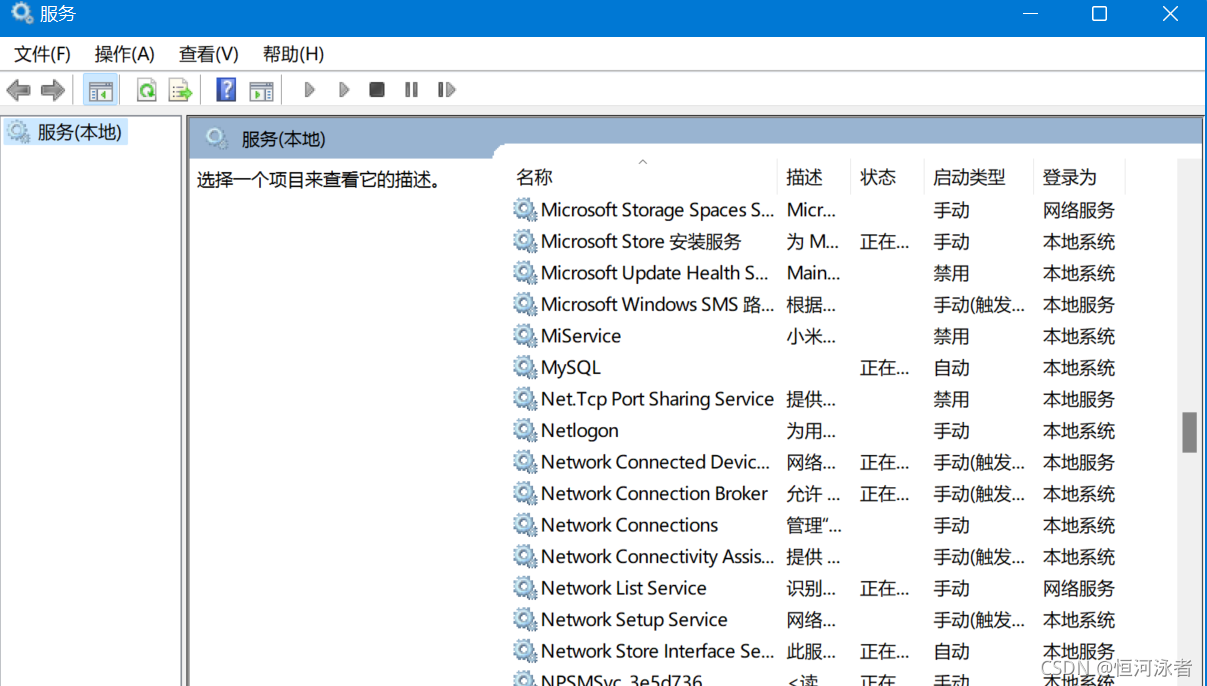Select Network Store Interface Service name

[x=658, y=651]
